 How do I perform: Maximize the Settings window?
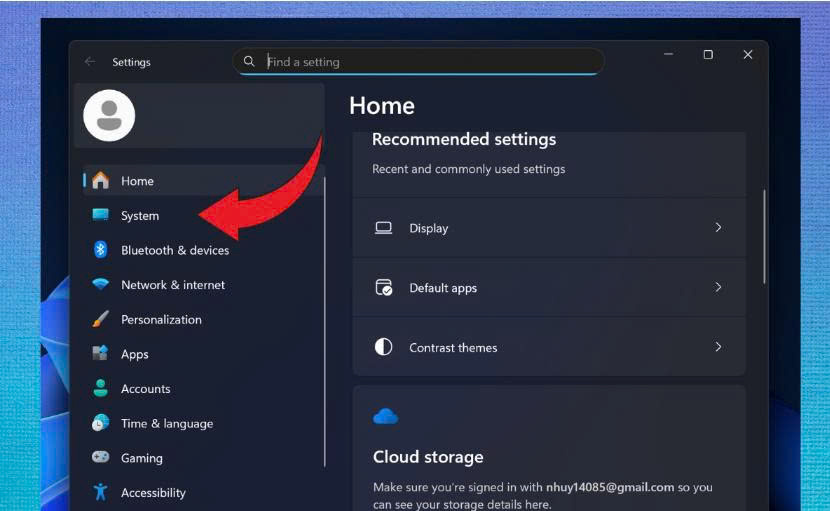[x=708, y=54]
